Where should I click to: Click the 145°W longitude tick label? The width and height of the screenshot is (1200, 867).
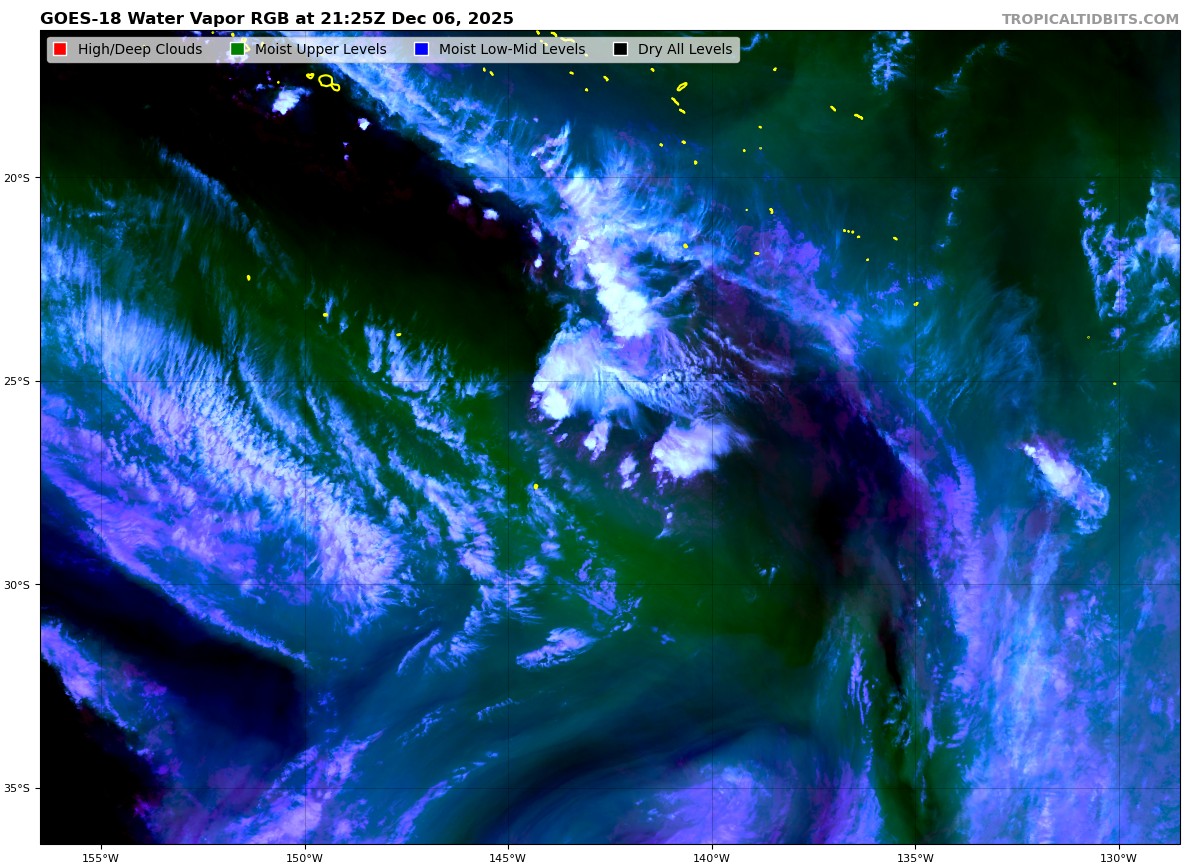508,858
